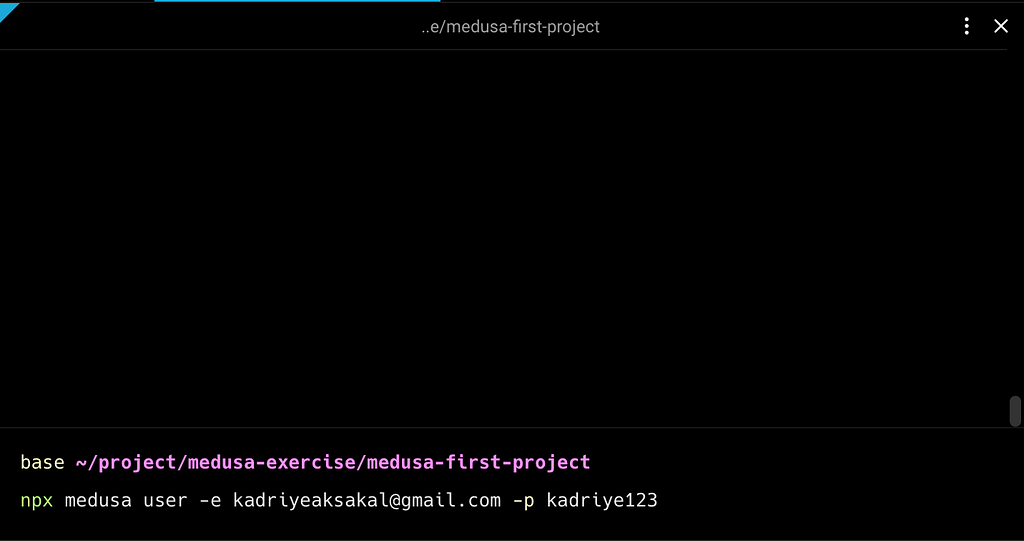The image size is (1024, 541).
Task: Click the kadriyeaksakal@gmail.com email argument
Action: [x=366, y=500]
